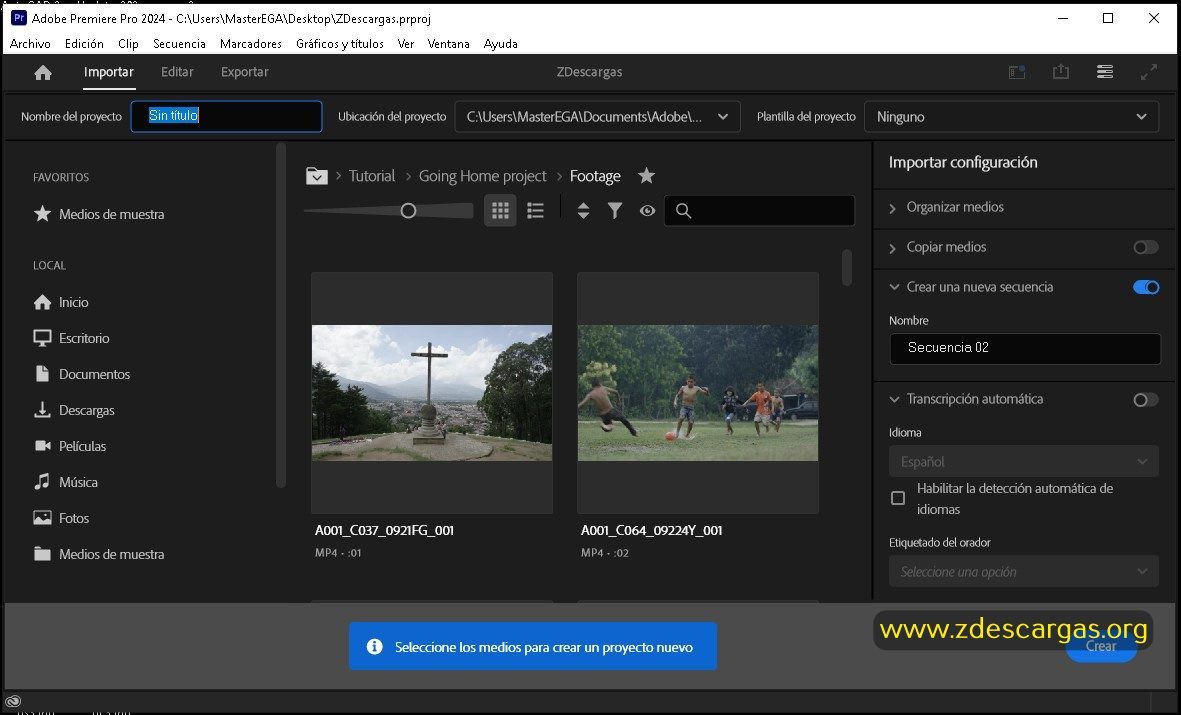This screenshot has width=1181, height=715.
Task: Open the Clip menu
Action: pos(128,44)
